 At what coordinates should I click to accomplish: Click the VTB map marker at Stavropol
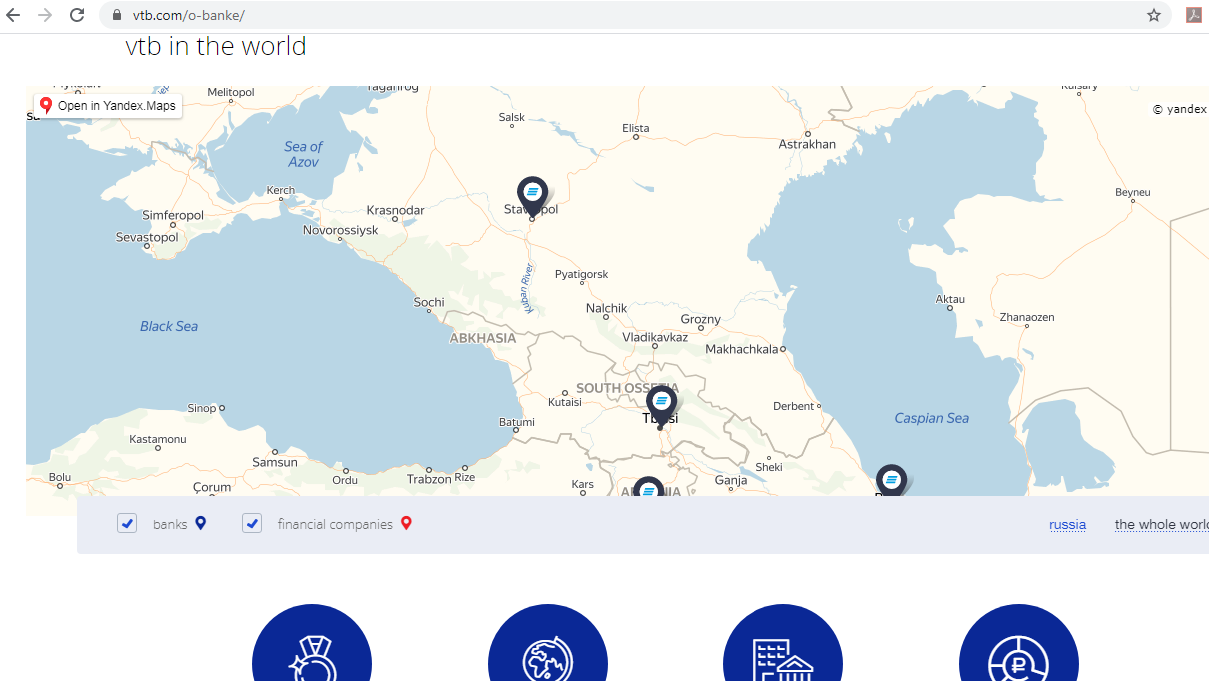point(532,192)
